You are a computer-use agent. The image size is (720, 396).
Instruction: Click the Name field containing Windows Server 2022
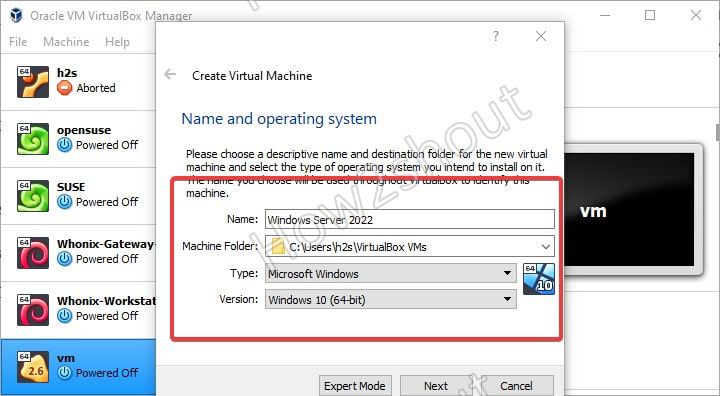coord(410,219)
